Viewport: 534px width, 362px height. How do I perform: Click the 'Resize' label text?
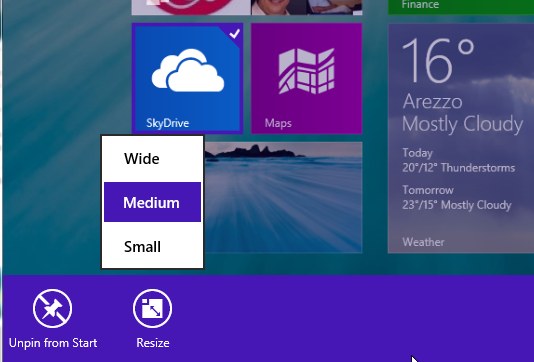tap(153, 343)
